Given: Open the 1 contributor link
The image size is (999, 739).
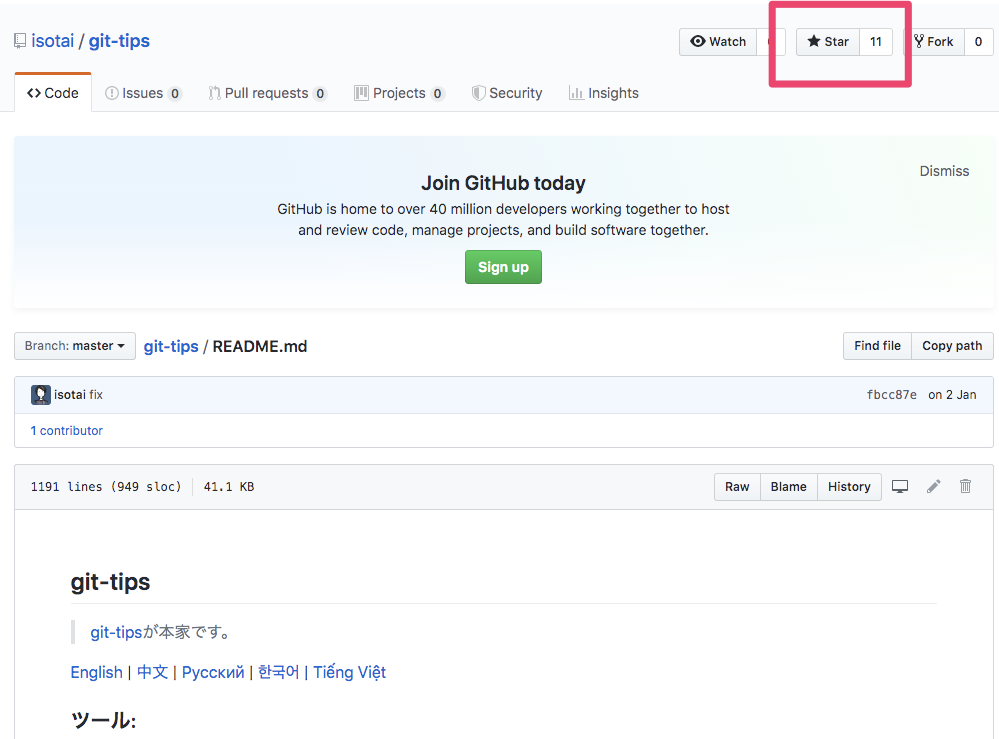Looking at the screenshot, I should [x=66, y=431].
